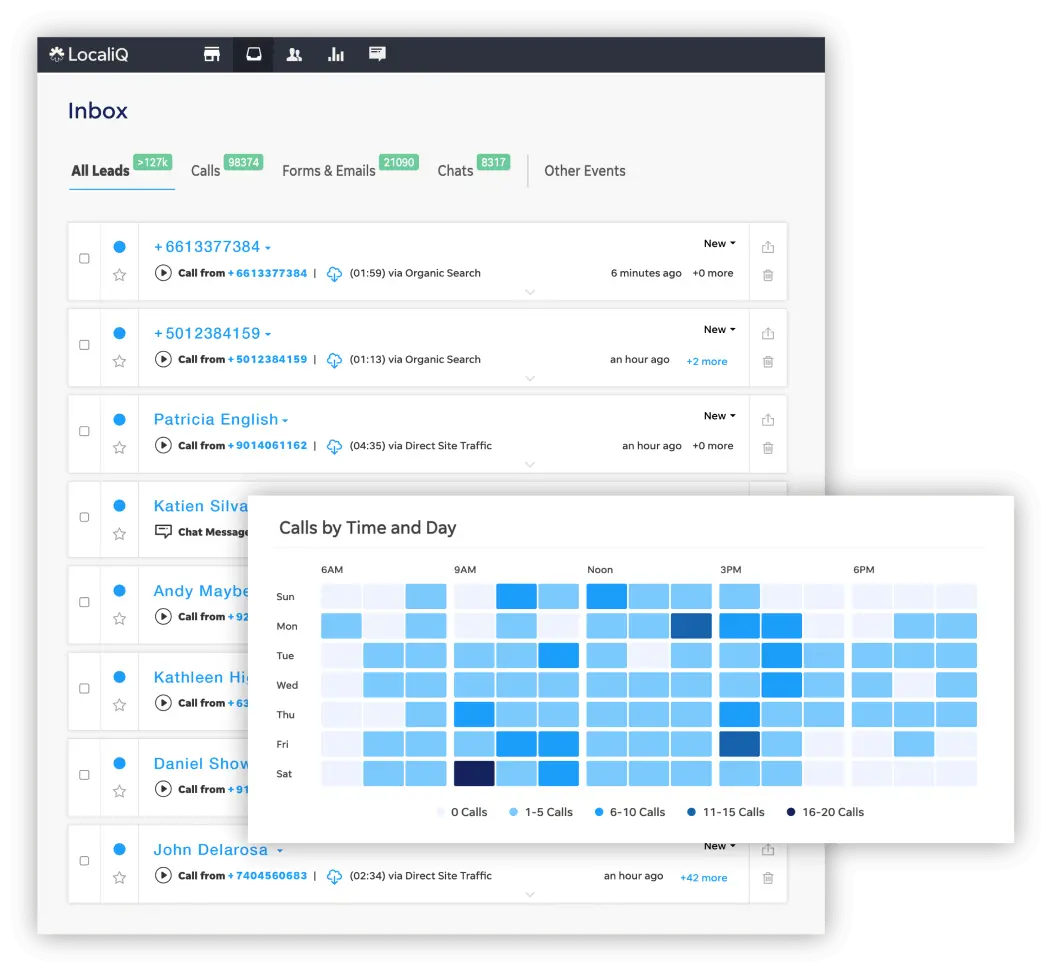Star the John Delarosa lead

(x=120, y=877)
